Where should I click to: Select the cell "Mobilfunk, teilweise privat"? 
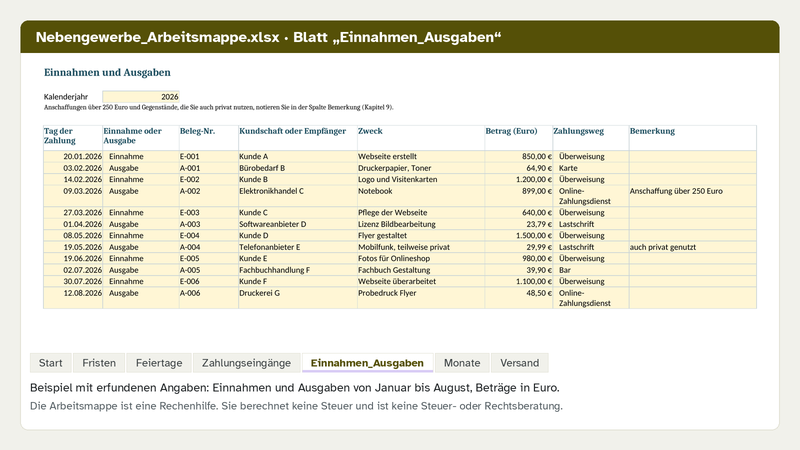421,247
